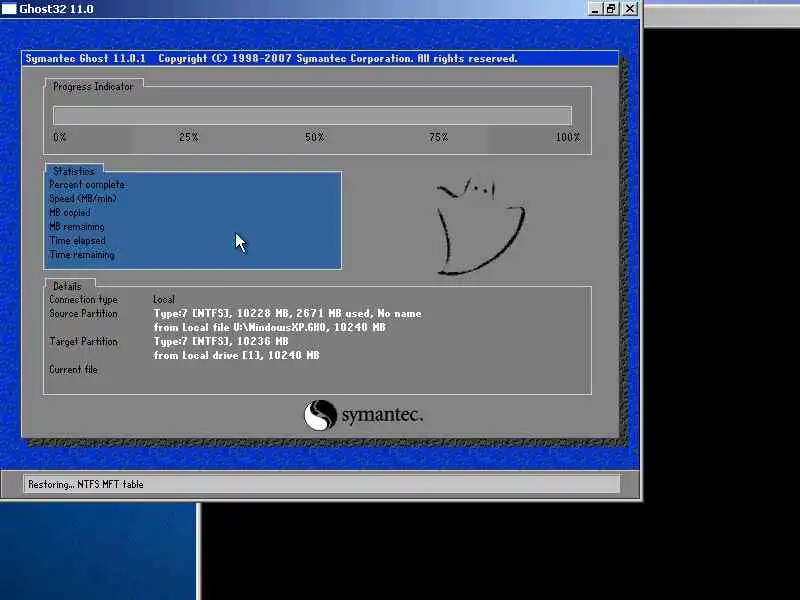Viewport: 800px width, 600px height.
Task: Select the Progress Indicator group label
Action: [x=93, y=87]
